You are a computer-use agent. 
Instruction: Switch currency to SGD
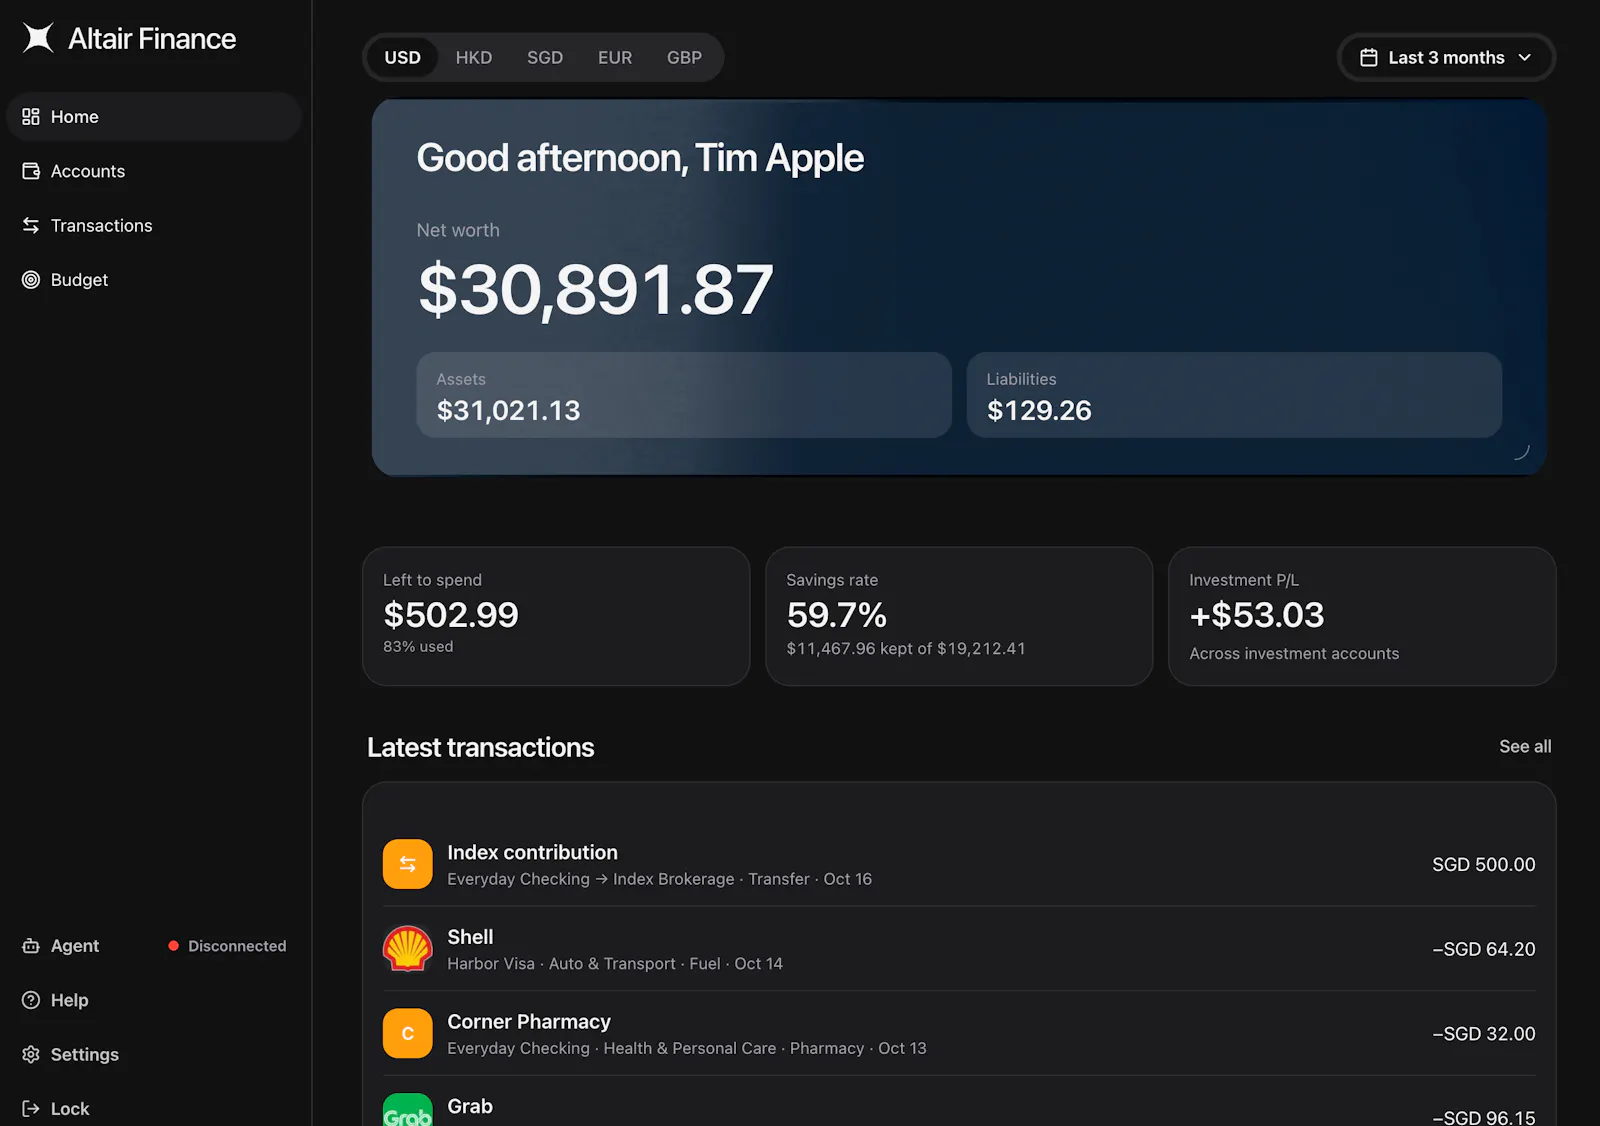point(545,58)
